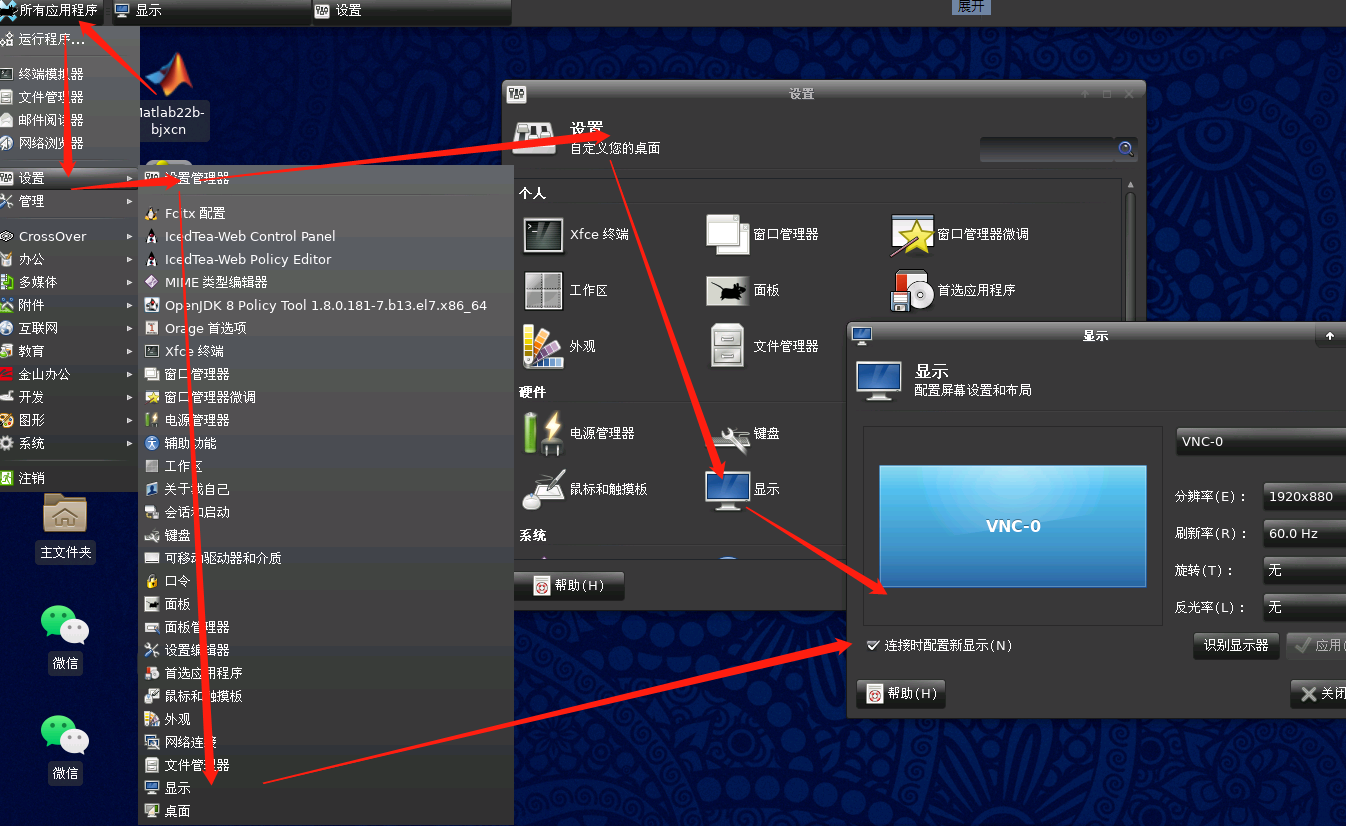Screen dimensions: 1346x826
Task: Open the lower 微信 desktop icon
Action: tap(65, 734)
